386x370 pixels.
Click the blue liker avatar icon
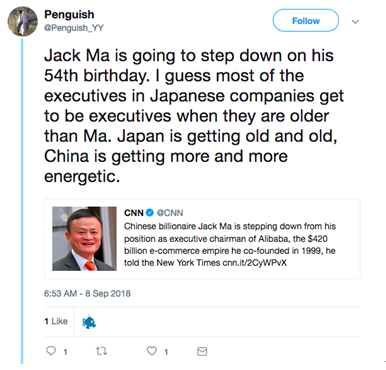(89, 322)
